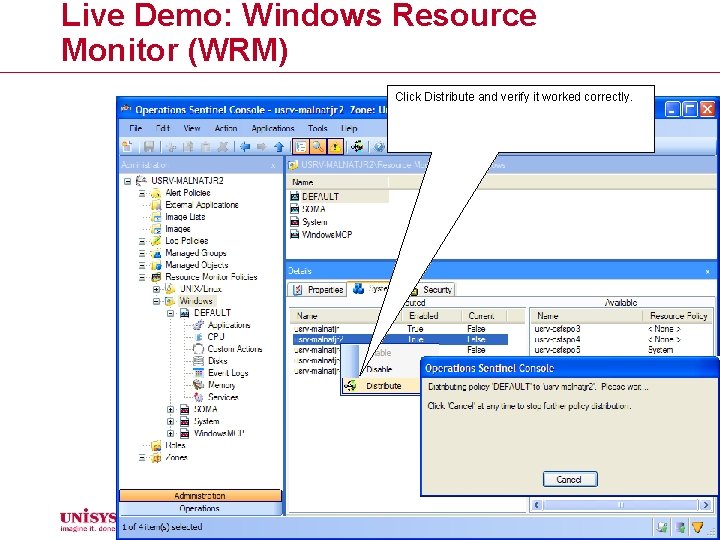Click the Paste toolbar icon
This screenshot has height=540, width=720.
[206, 147]
